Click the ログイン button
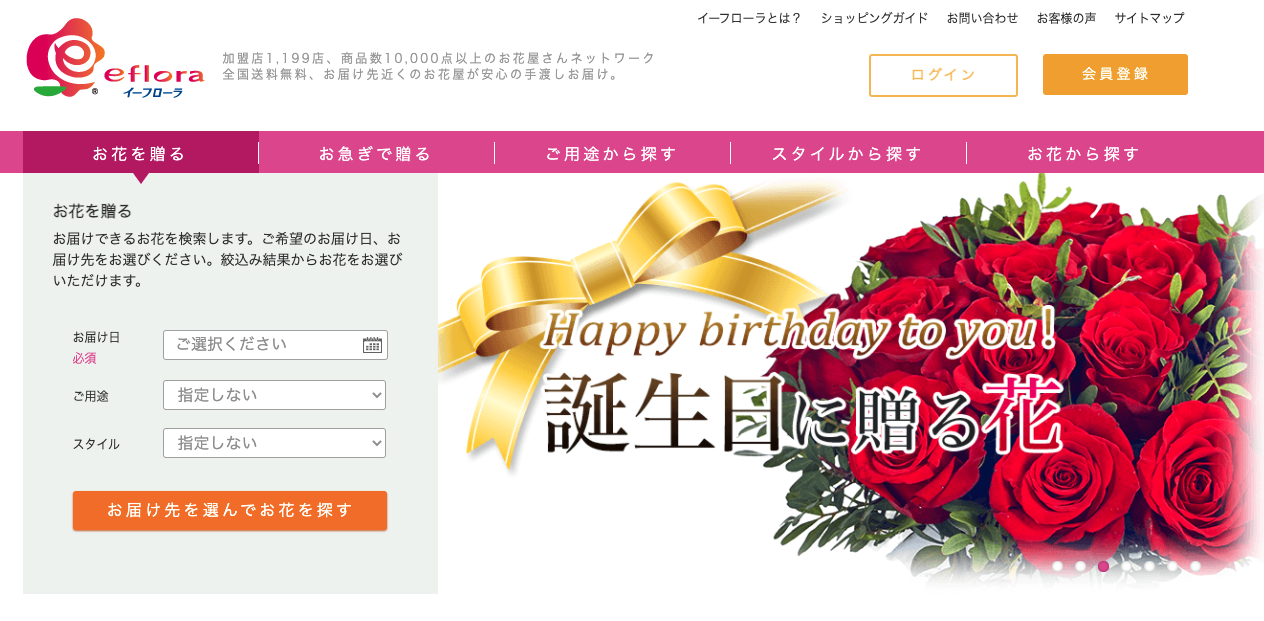The image size is (1264, 621). pyautogui.click(x=943, y=75)
